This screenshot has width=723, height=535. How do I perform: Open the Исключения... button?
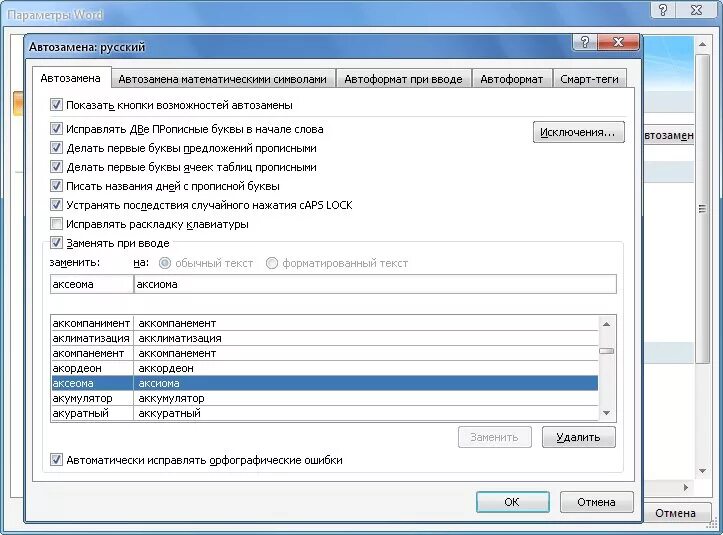tap(578, 132)
